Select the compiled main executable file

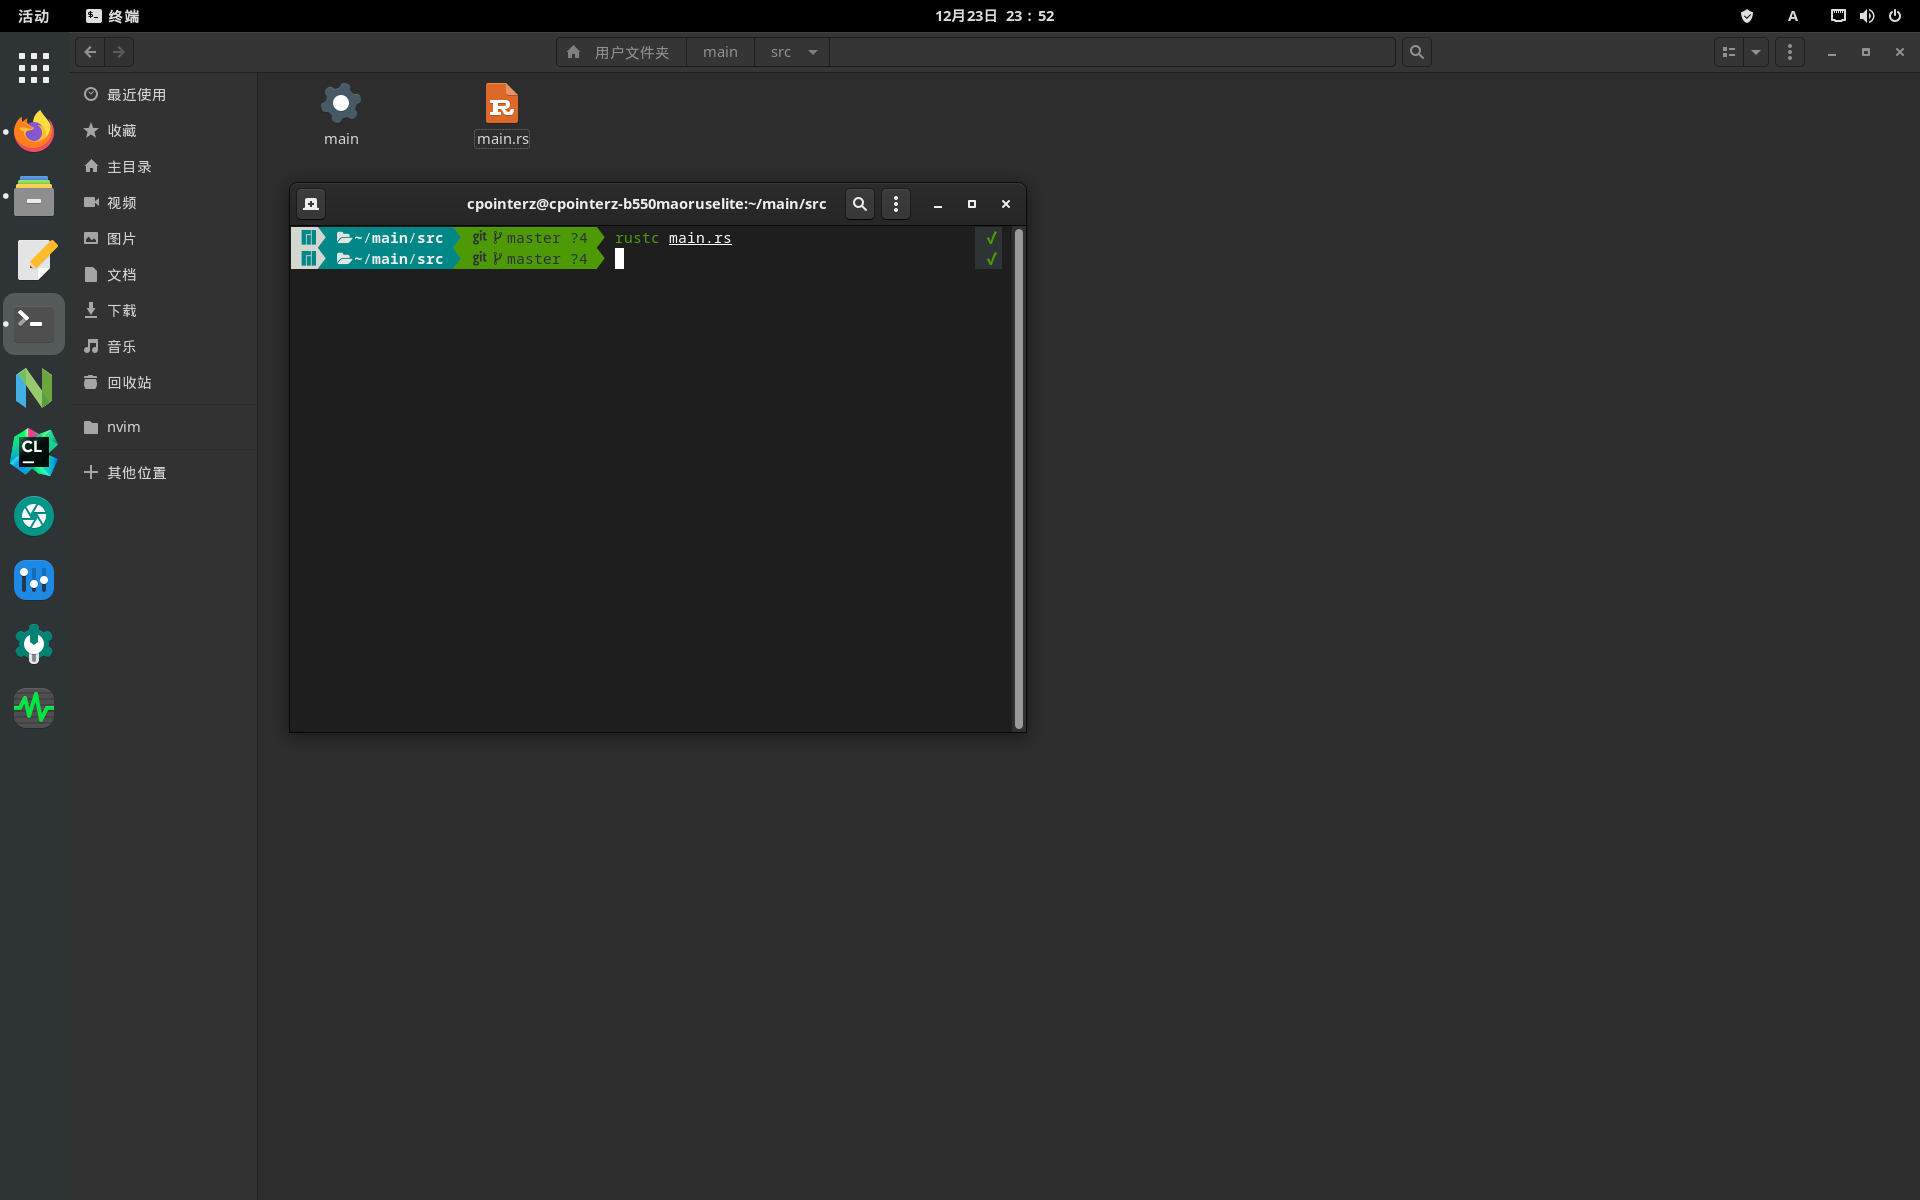tap(341, 105)
